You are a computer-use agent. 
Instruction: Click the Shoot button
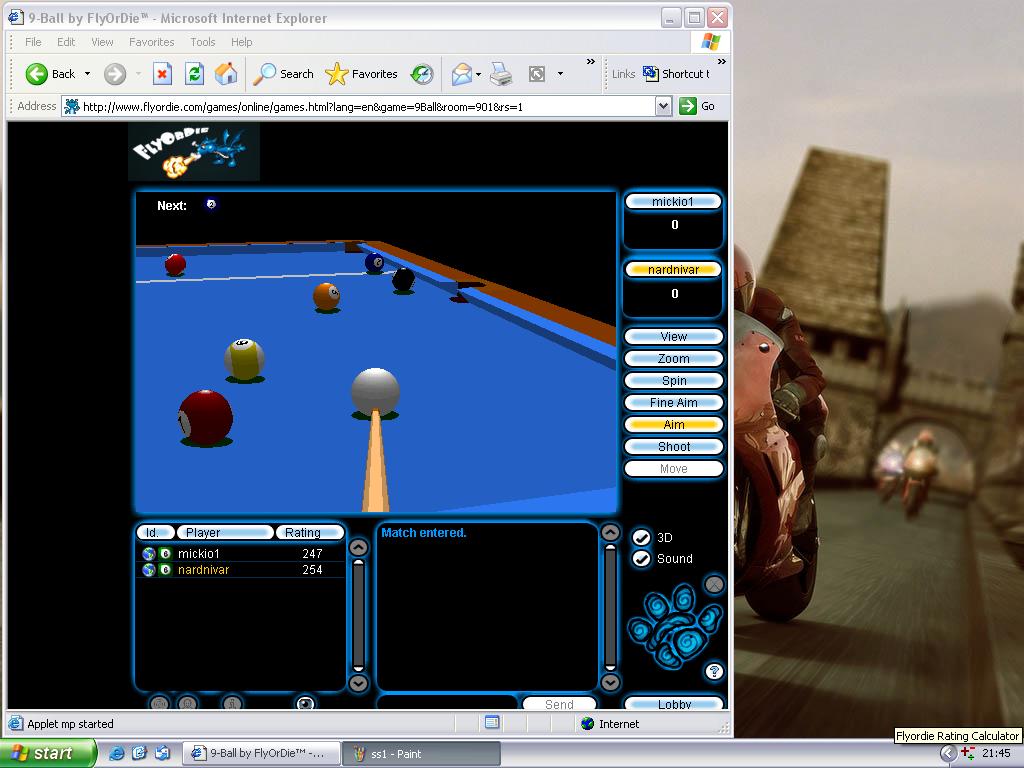(x=673, y=447)
